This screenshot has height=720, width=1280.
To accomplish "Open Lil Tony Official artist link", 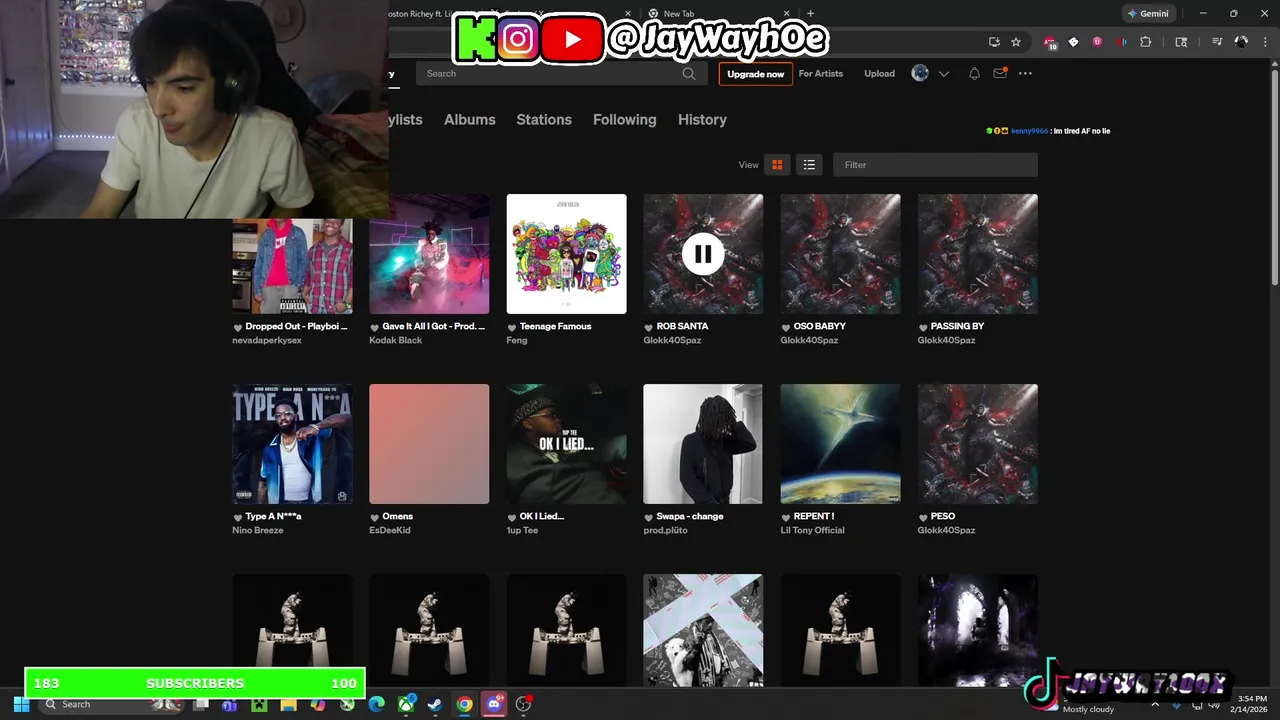I will pyautogui.click(x=813, y=530).
